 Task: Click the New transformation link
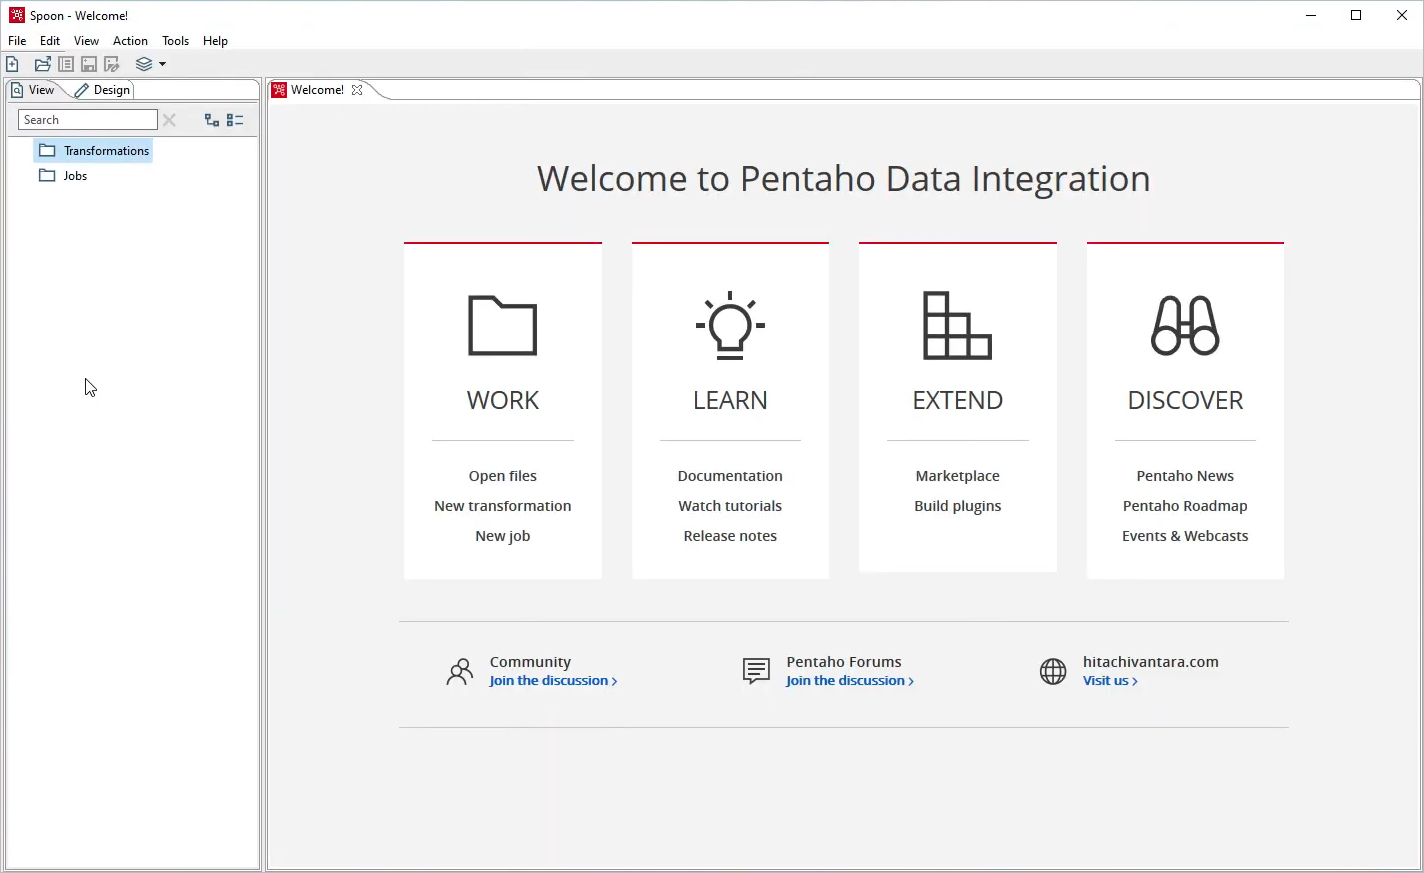point(503,506)
